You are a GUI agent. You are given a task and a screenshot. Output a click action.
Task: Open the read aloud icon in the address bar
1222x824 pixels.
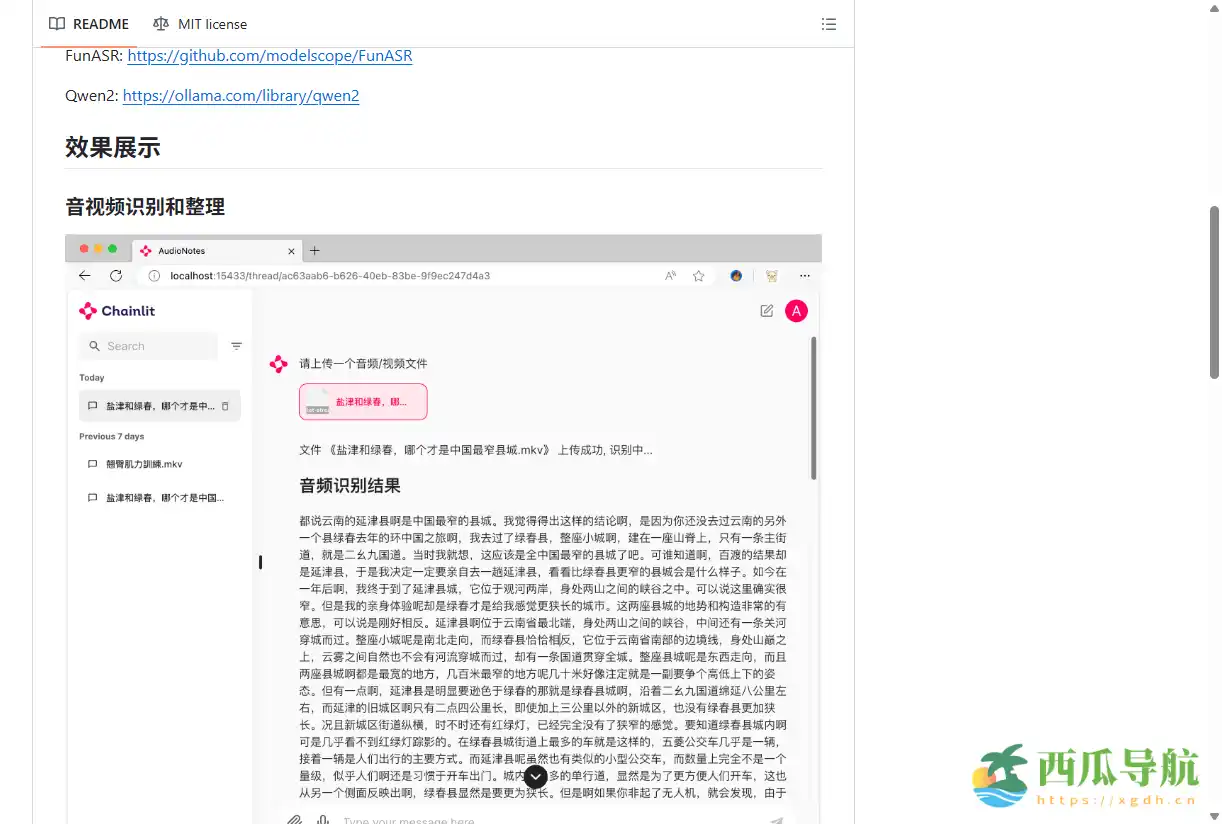click(x=670, y=275)
